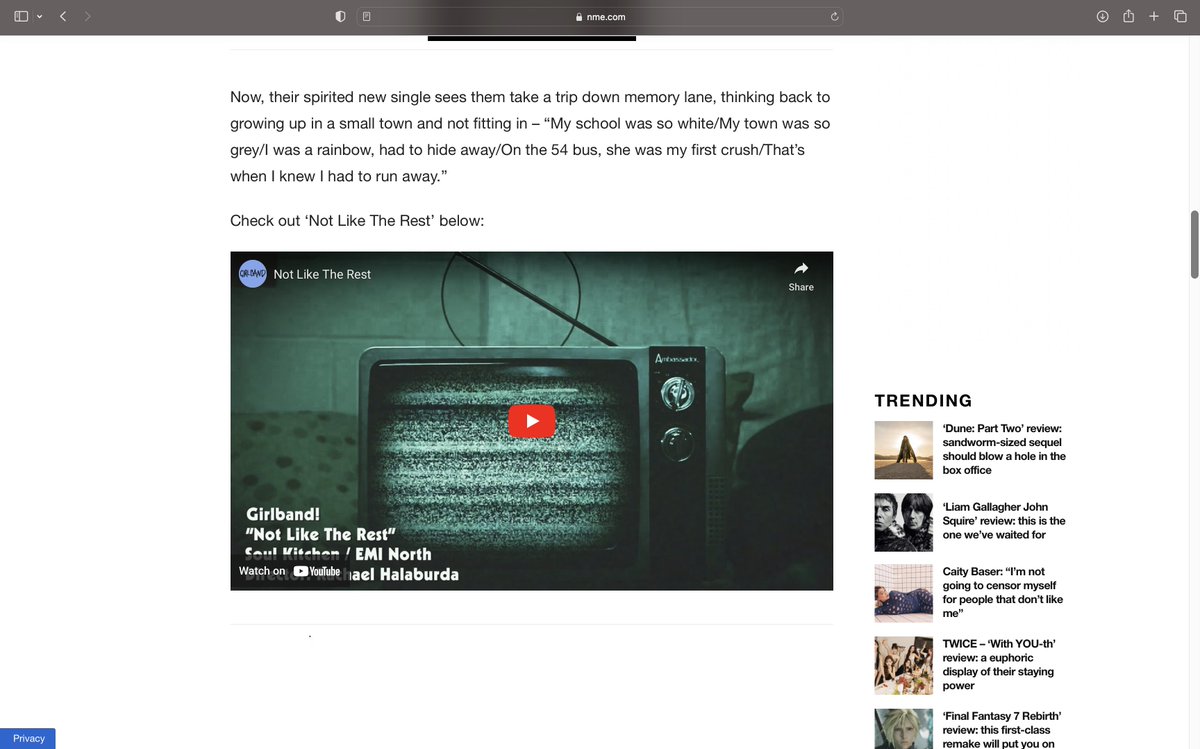Open the Caity Baser interview headline

point(1003,592)
